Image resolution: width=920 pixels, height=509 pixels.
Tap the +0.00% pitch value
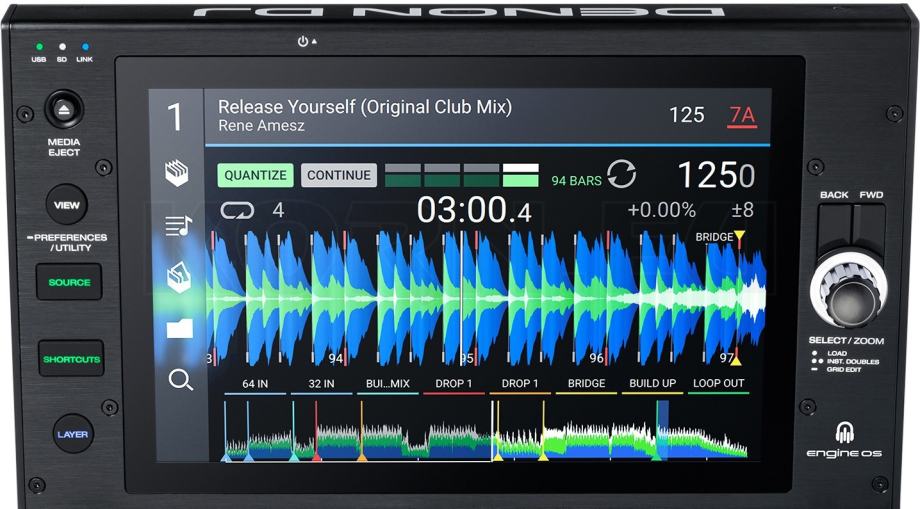point(661,210)
